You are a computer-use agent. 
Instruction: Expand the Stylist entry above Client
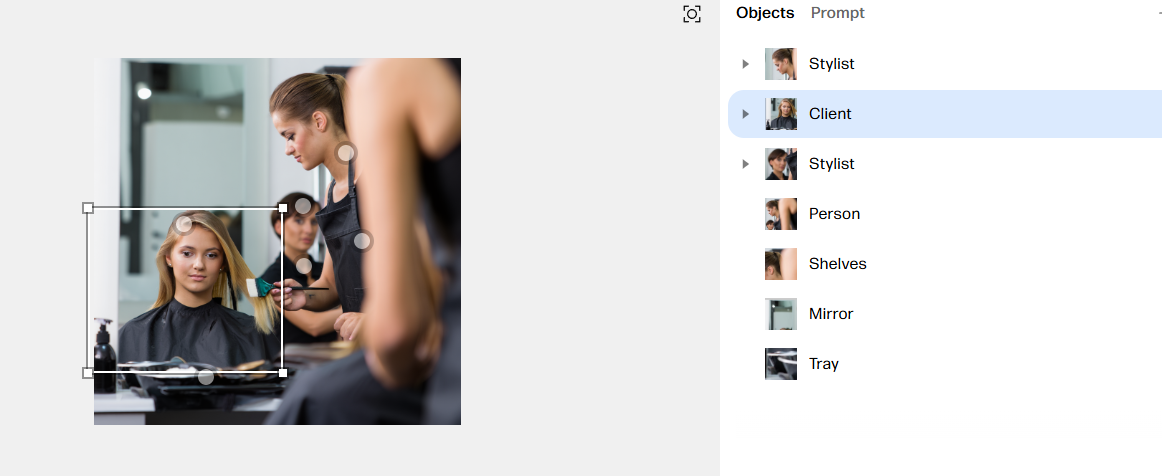(x=746, y=64)
